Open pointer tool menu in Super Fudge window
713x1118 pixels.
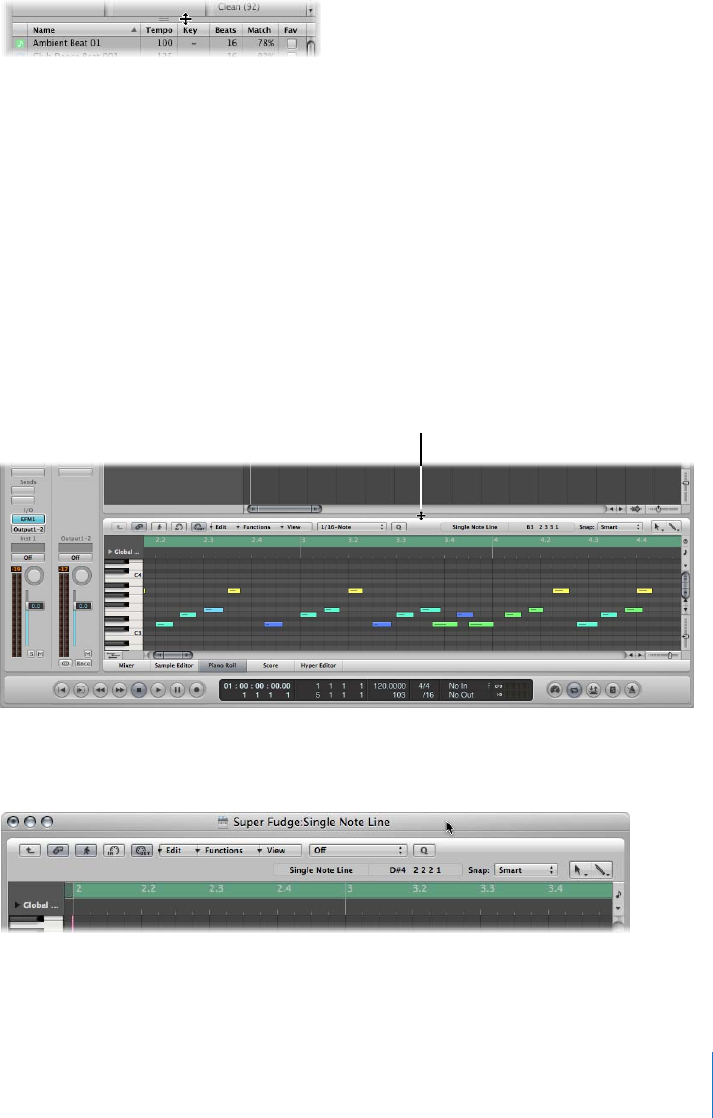coord(580,870)
